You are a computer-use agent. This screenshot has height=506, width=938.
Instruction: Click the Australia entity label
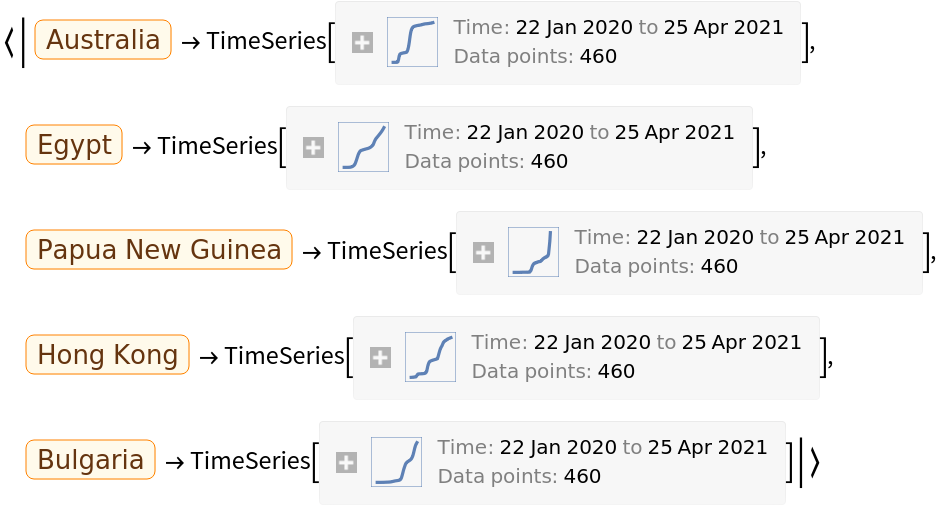point(103,40)
